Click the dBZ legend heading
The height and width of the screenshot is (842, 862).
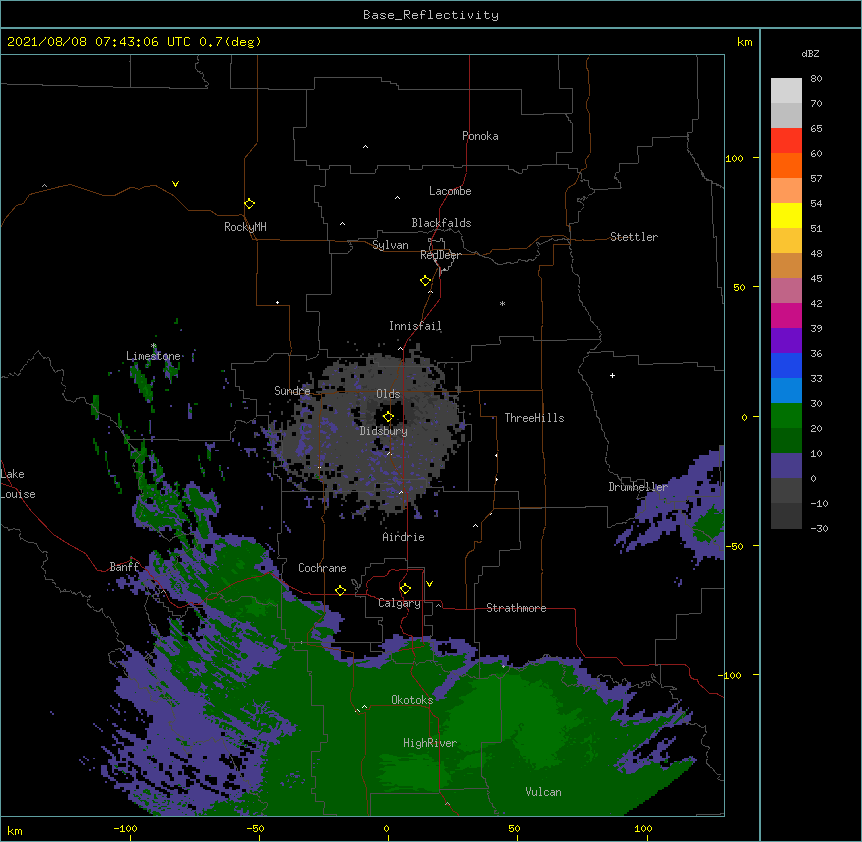tap(810, 53)
